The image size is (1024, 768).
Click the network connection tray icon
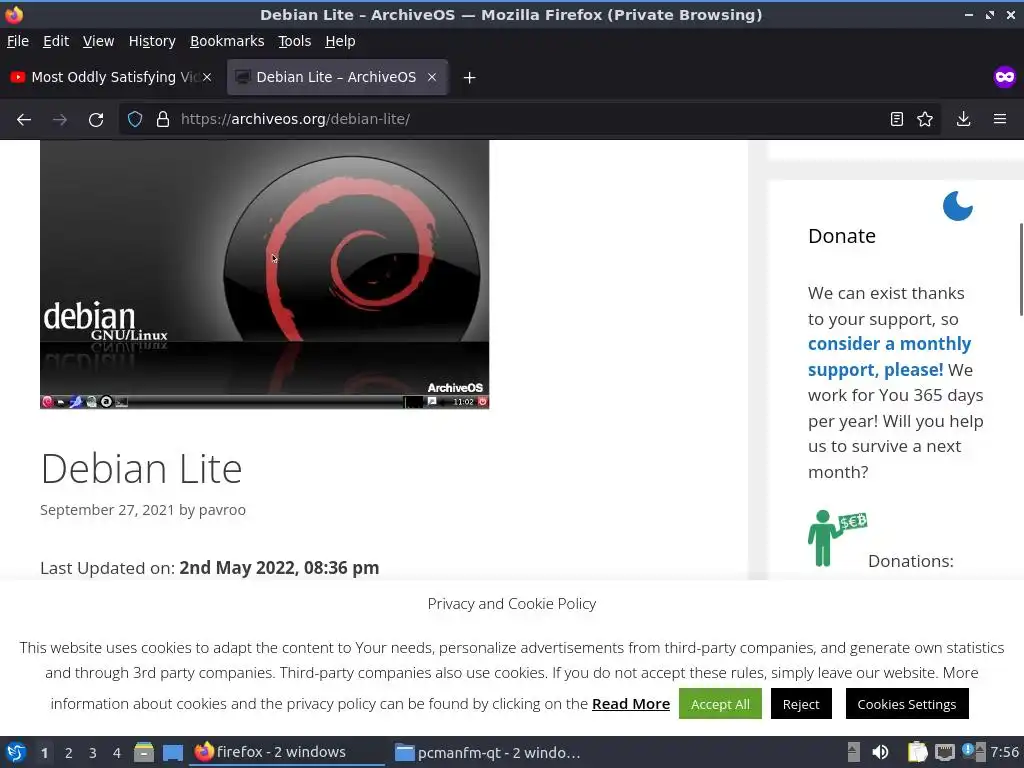[944, 752]
